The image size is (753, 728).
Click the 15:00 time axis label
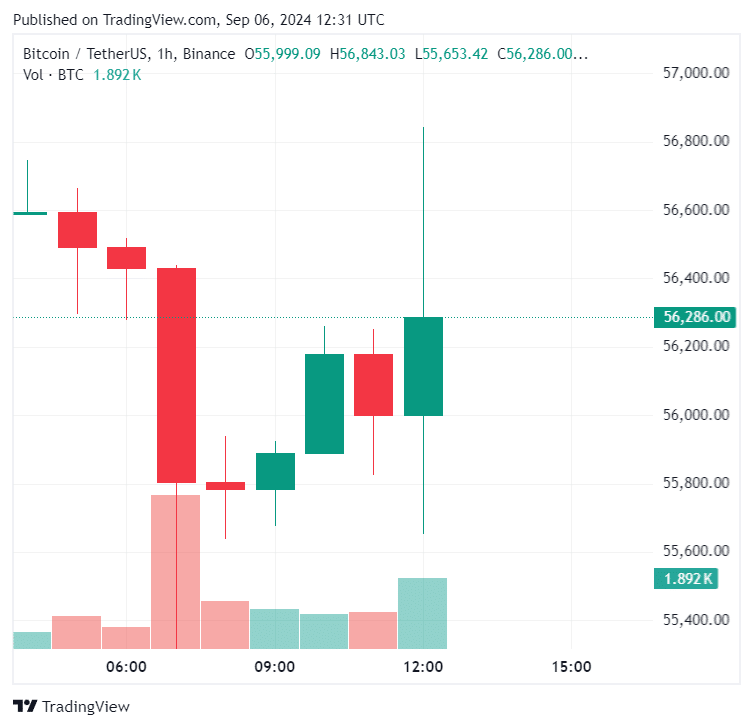coord(571,667)
